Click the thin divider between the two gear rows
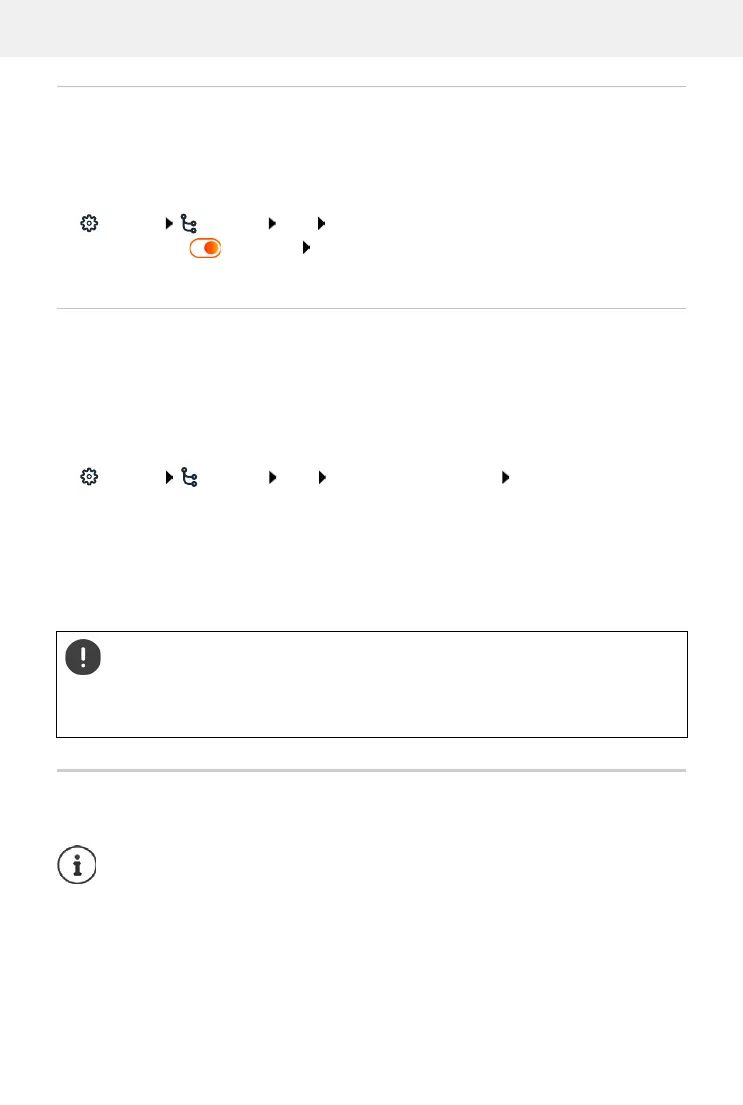This screenshot has height=1105, width=743. point(371,309)
